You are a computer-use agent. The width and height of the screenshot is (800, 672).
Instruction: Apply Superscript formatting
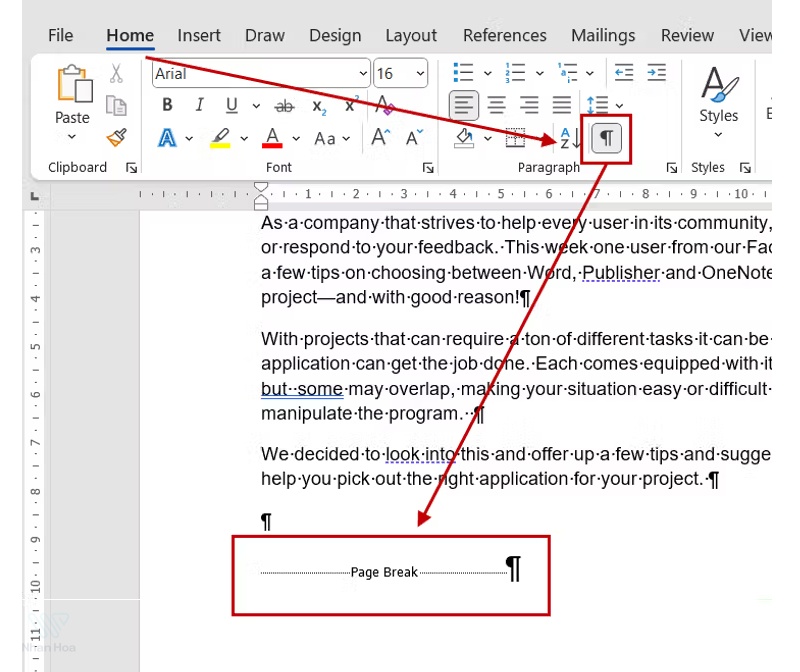coord(351,105)
